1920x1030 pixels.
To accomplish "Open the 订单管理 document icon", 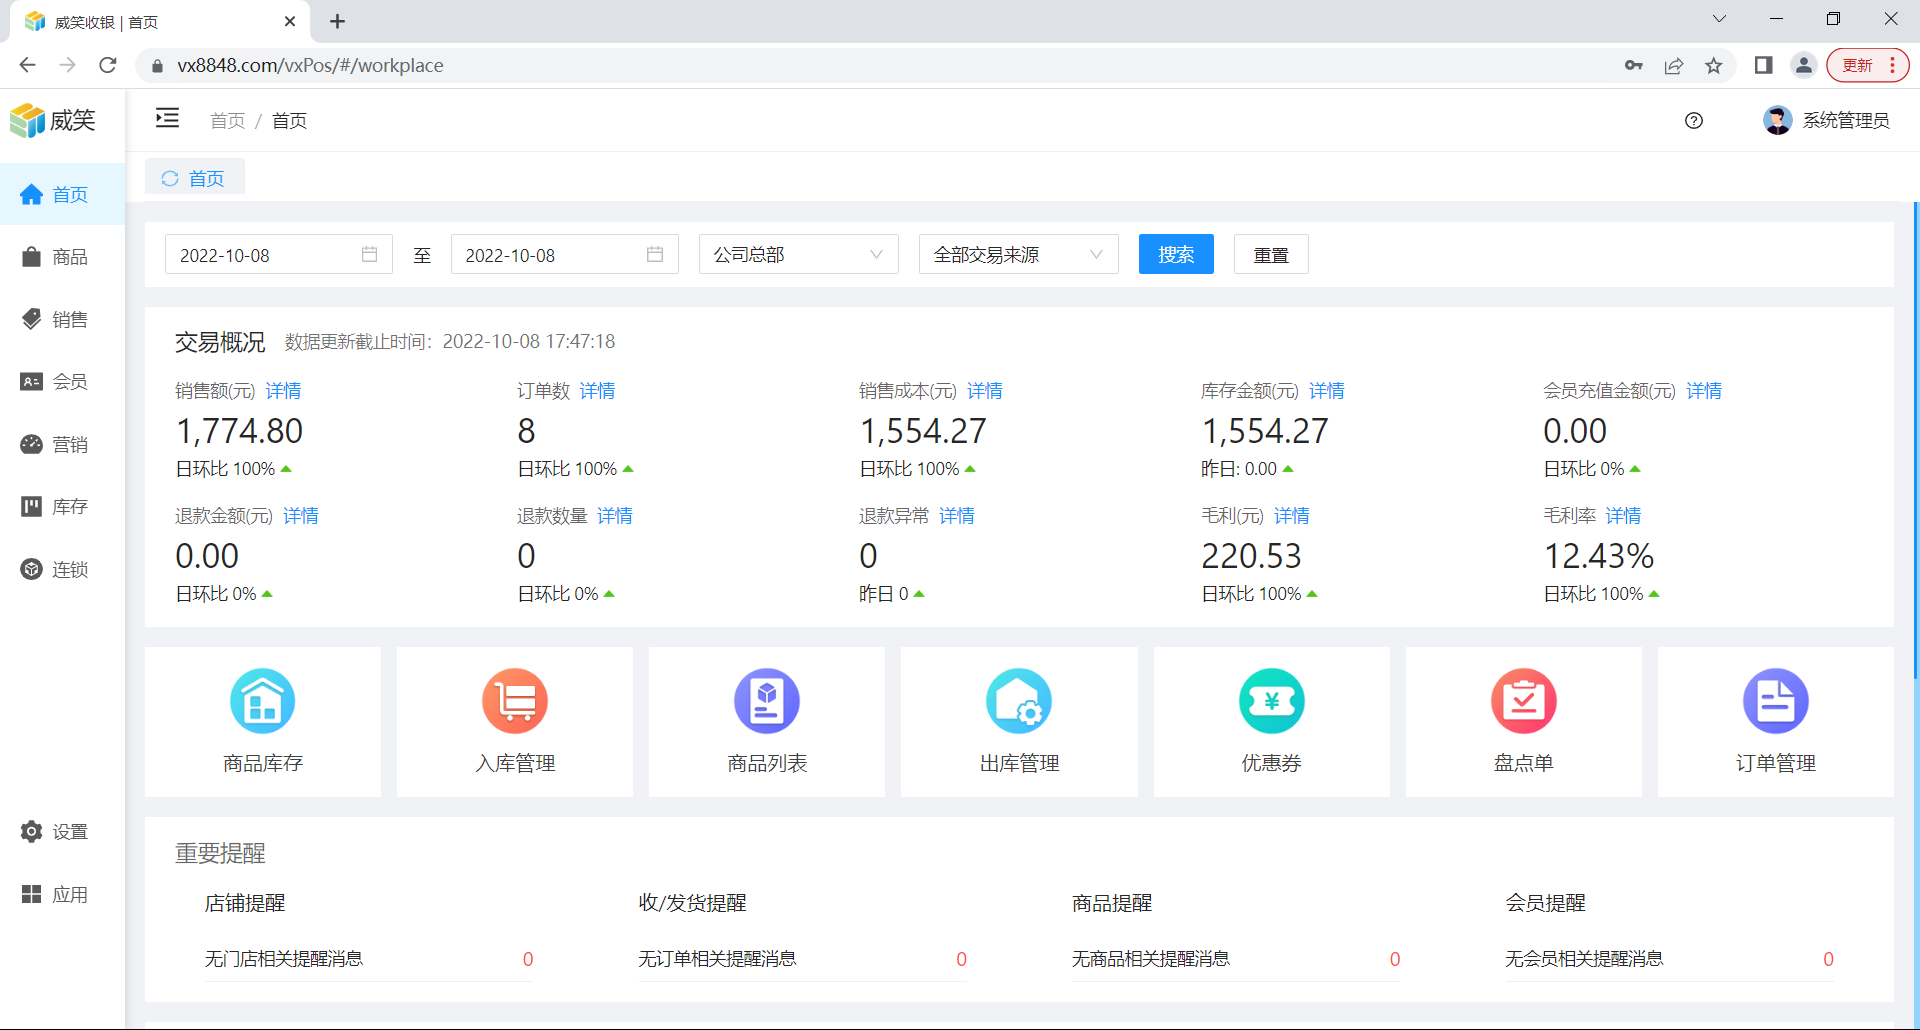I will [x=1775, y=701].
